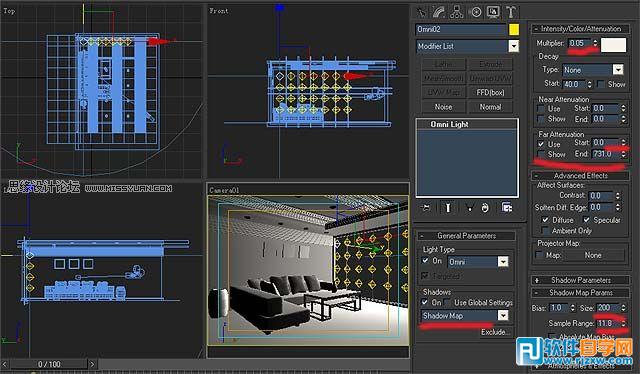Collapse Intensity/Color/Attenuation rollout

pos(580,29)
